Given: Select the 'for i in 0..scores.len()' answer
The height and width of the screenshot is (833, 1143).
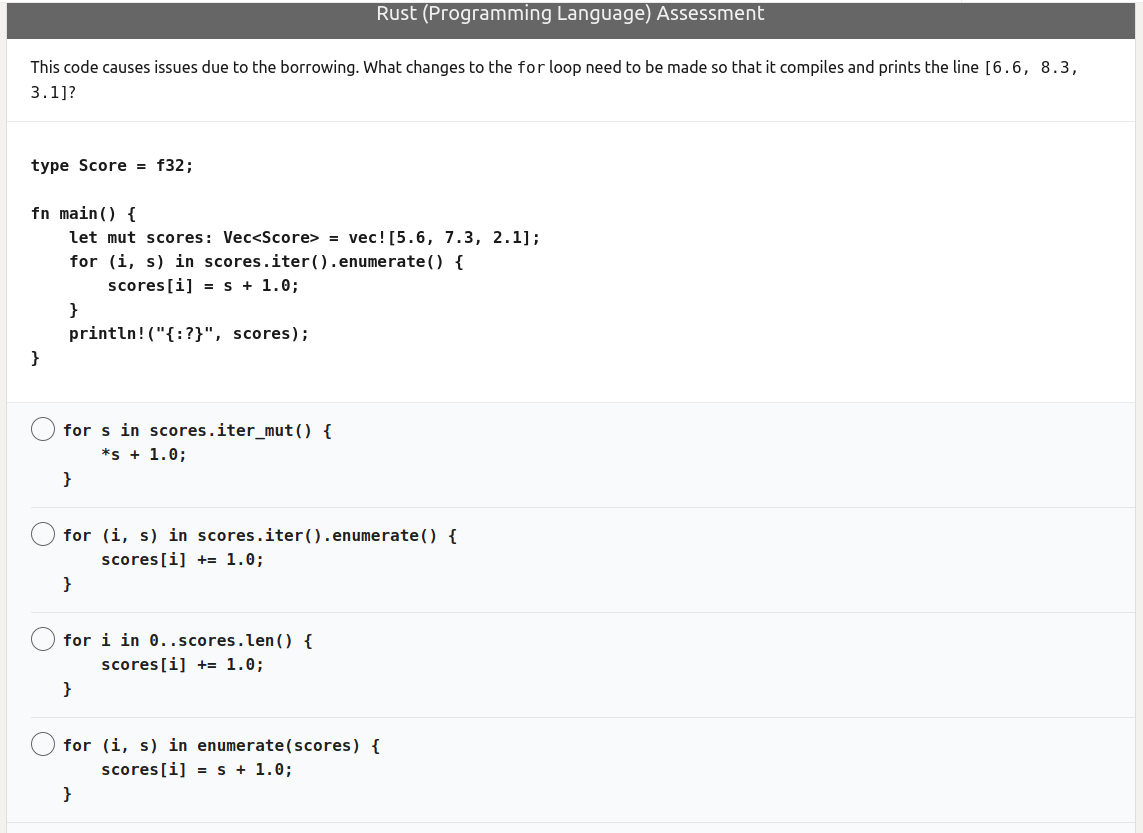Looking at the screenshot, I should click(x=42, y=639).
